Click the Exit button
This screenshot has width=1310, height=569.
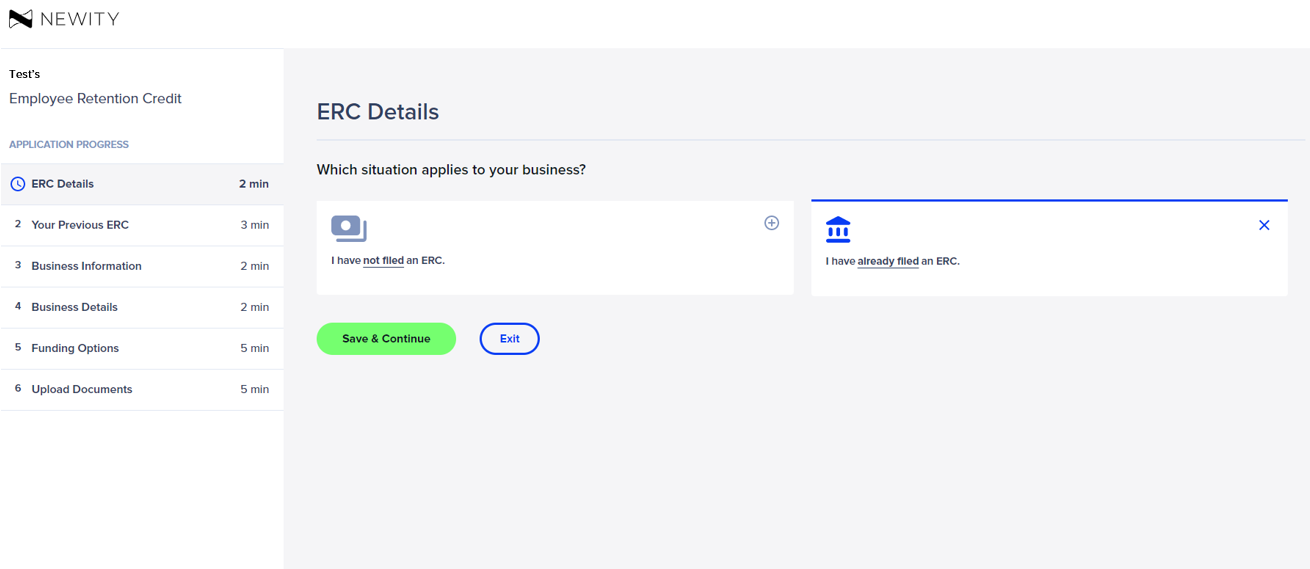(x=509, y=339)
